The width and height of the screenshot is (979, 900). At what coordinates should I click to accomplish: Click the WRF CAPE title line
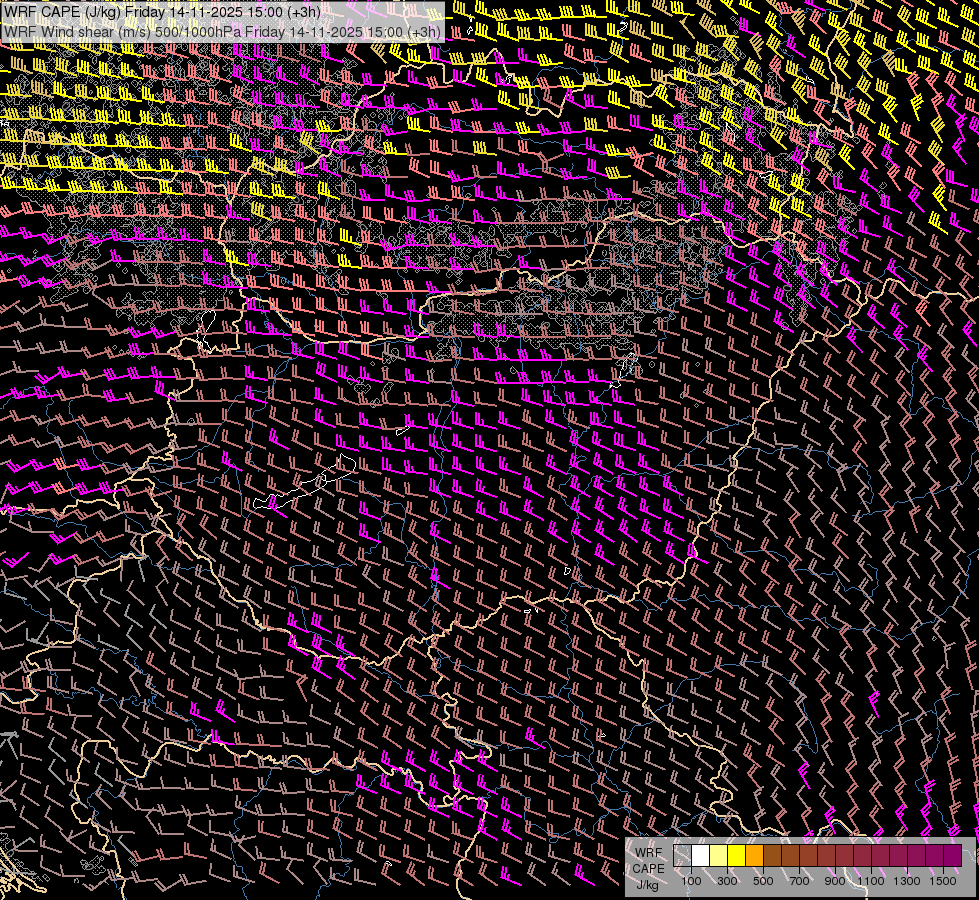[162, 12]
